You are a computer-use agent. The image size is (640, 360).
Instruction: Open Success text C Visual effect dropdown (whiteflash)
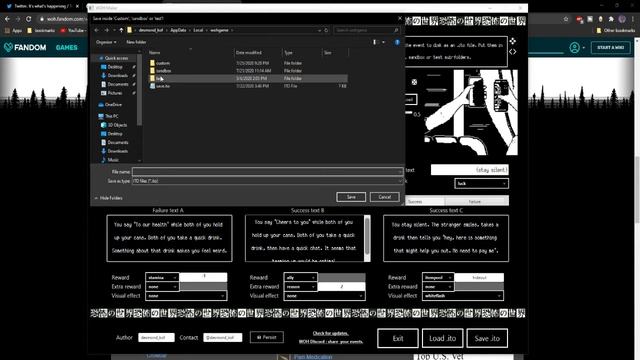[462, 296]
